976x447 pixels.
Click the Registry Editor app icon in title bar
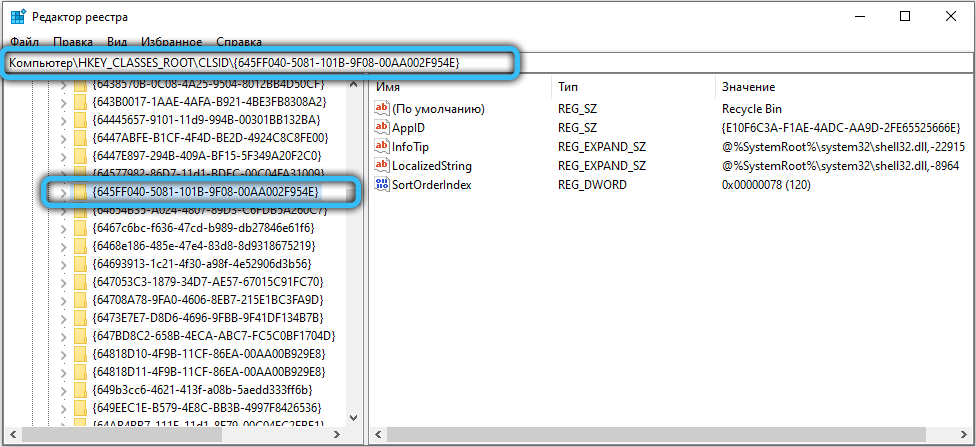click(x=18, y=16)
